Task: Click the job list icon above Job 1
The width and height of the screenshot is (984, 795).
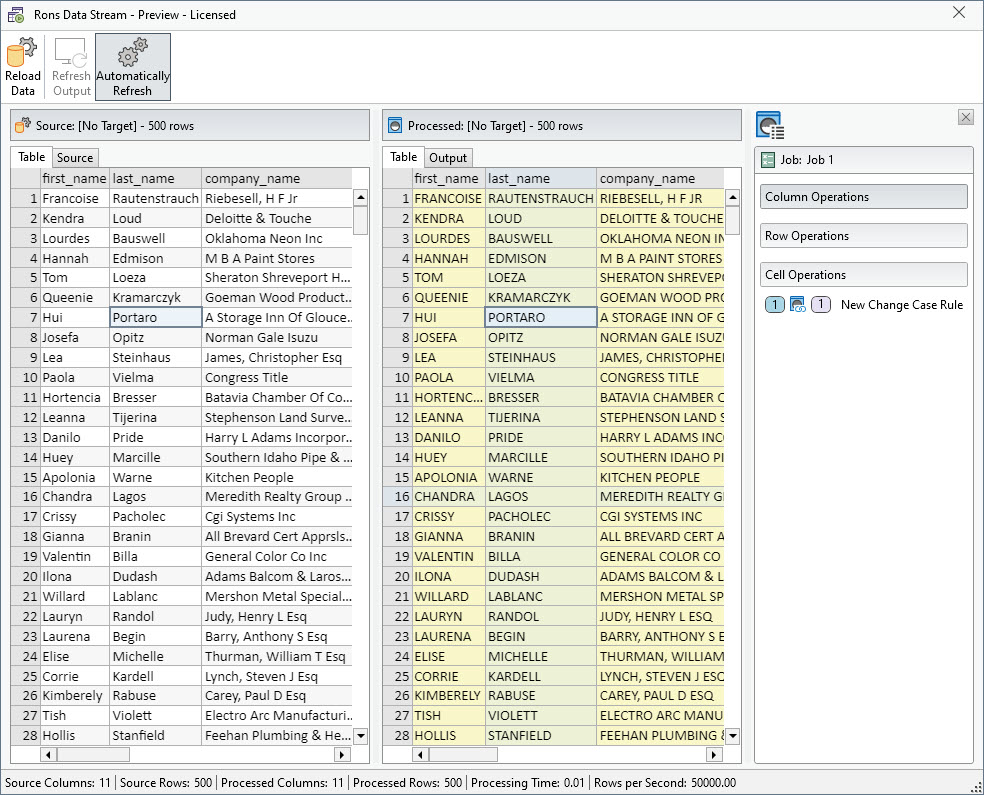Action: [770, 126]
